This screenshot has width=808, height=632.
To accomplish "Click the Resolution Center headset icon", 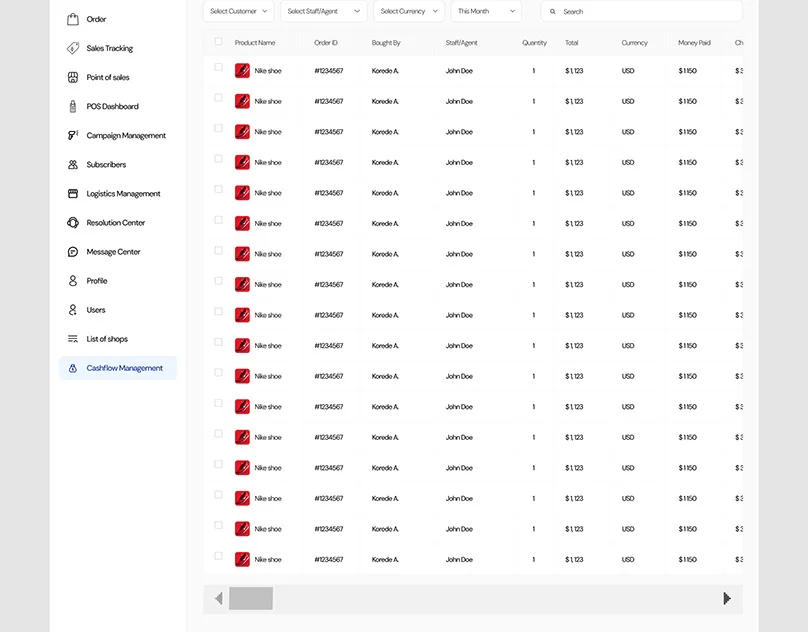I will pyautogui.click(x=73, y=223).
